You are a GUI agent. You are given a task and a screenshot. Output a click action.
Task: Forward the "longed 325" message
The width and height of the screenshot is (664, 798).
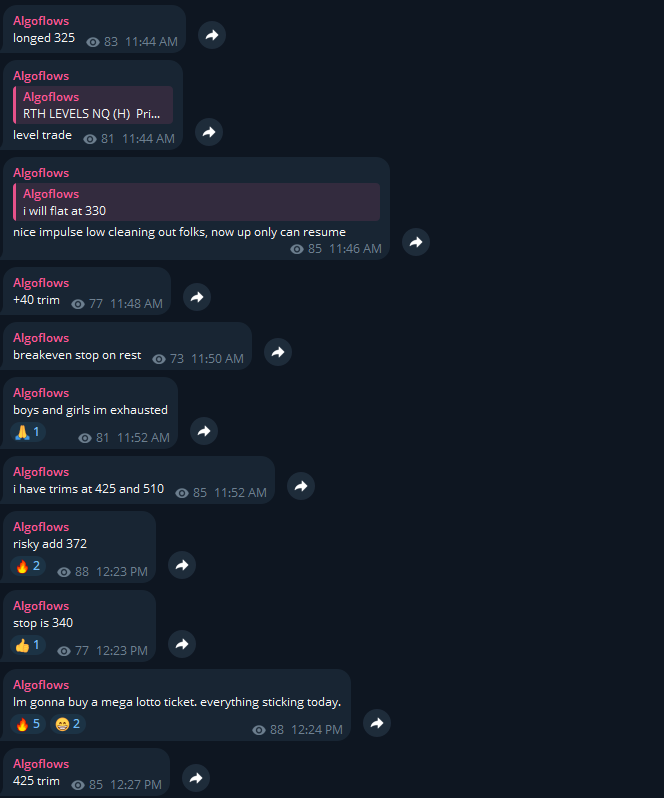pyautogui.click(x=212, y=35)
